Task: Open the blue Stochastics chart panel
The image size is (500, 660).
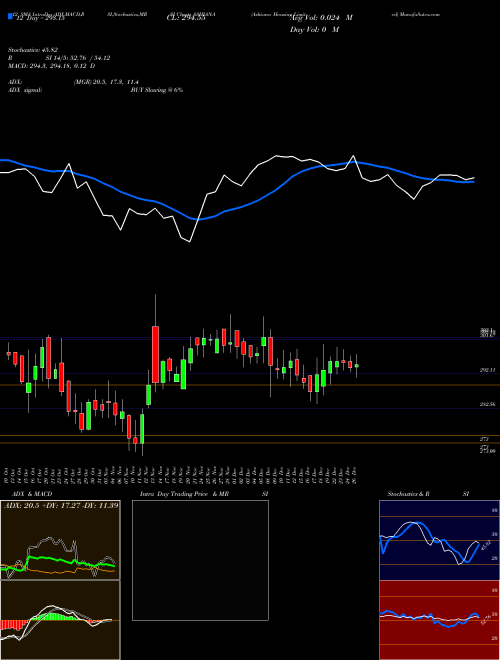Action: (x=439, y=540)
